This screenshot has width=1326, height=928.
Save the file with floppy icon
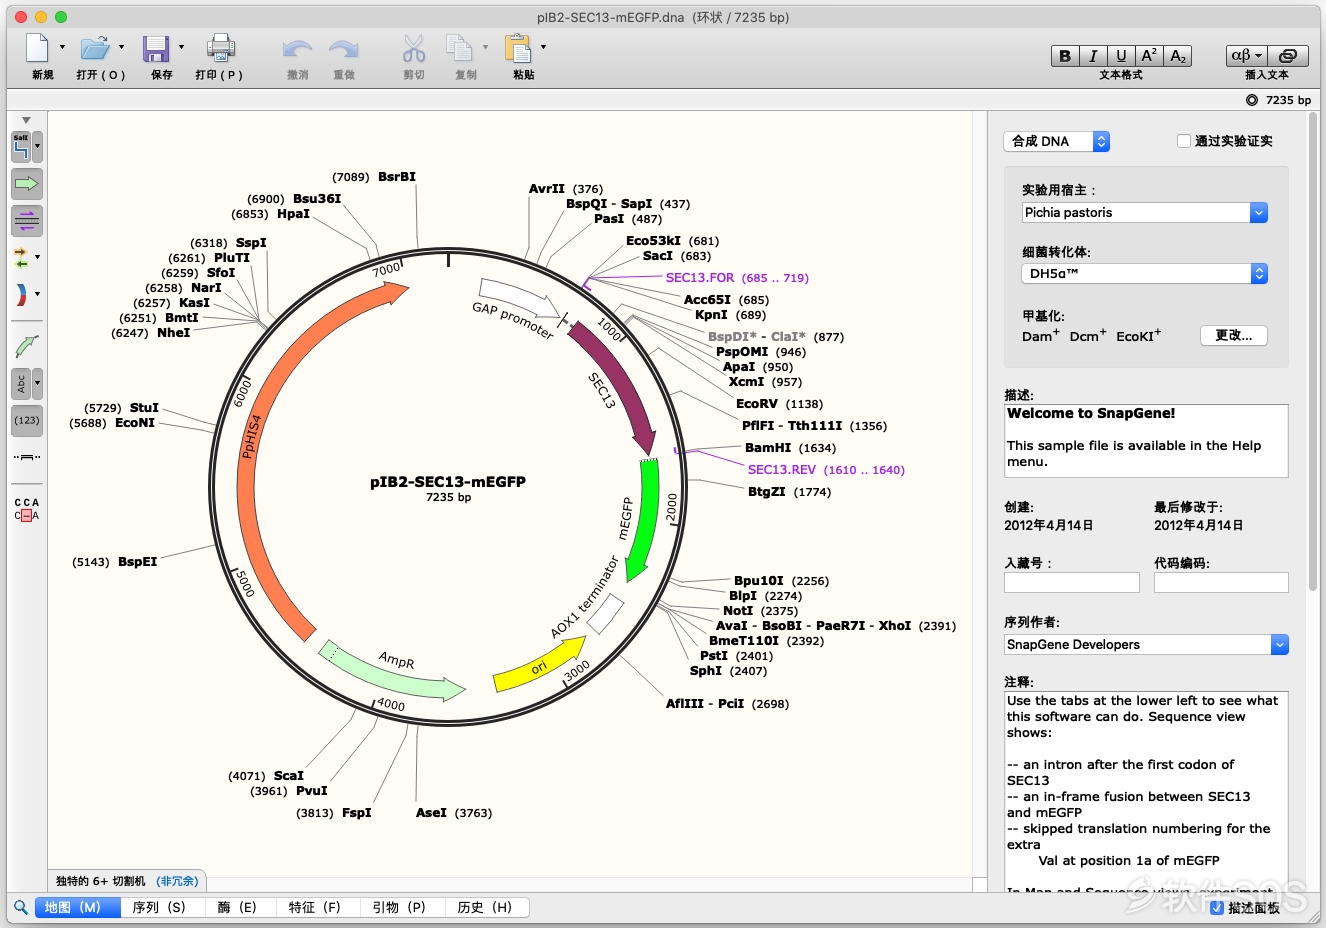pos(156,49)
